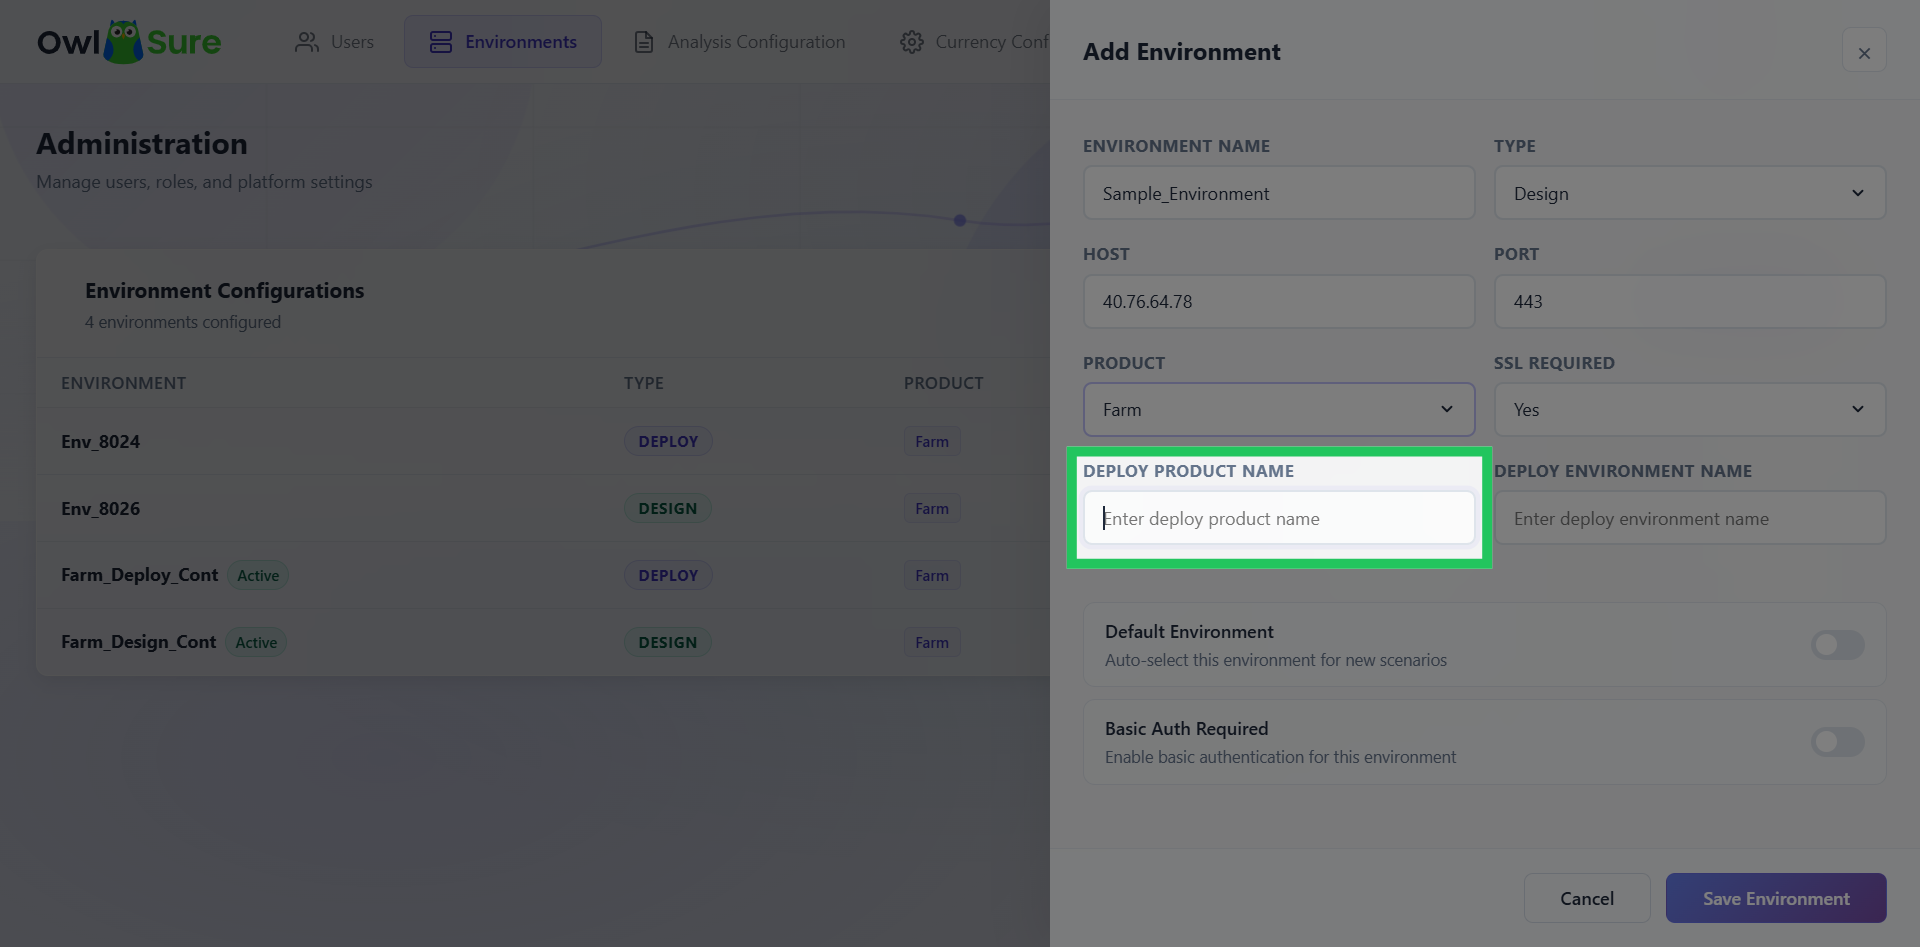The height and width of the screenshot is (947, 1920).
Task: Click the TYPE column header in table
Action: pos(644,383)
